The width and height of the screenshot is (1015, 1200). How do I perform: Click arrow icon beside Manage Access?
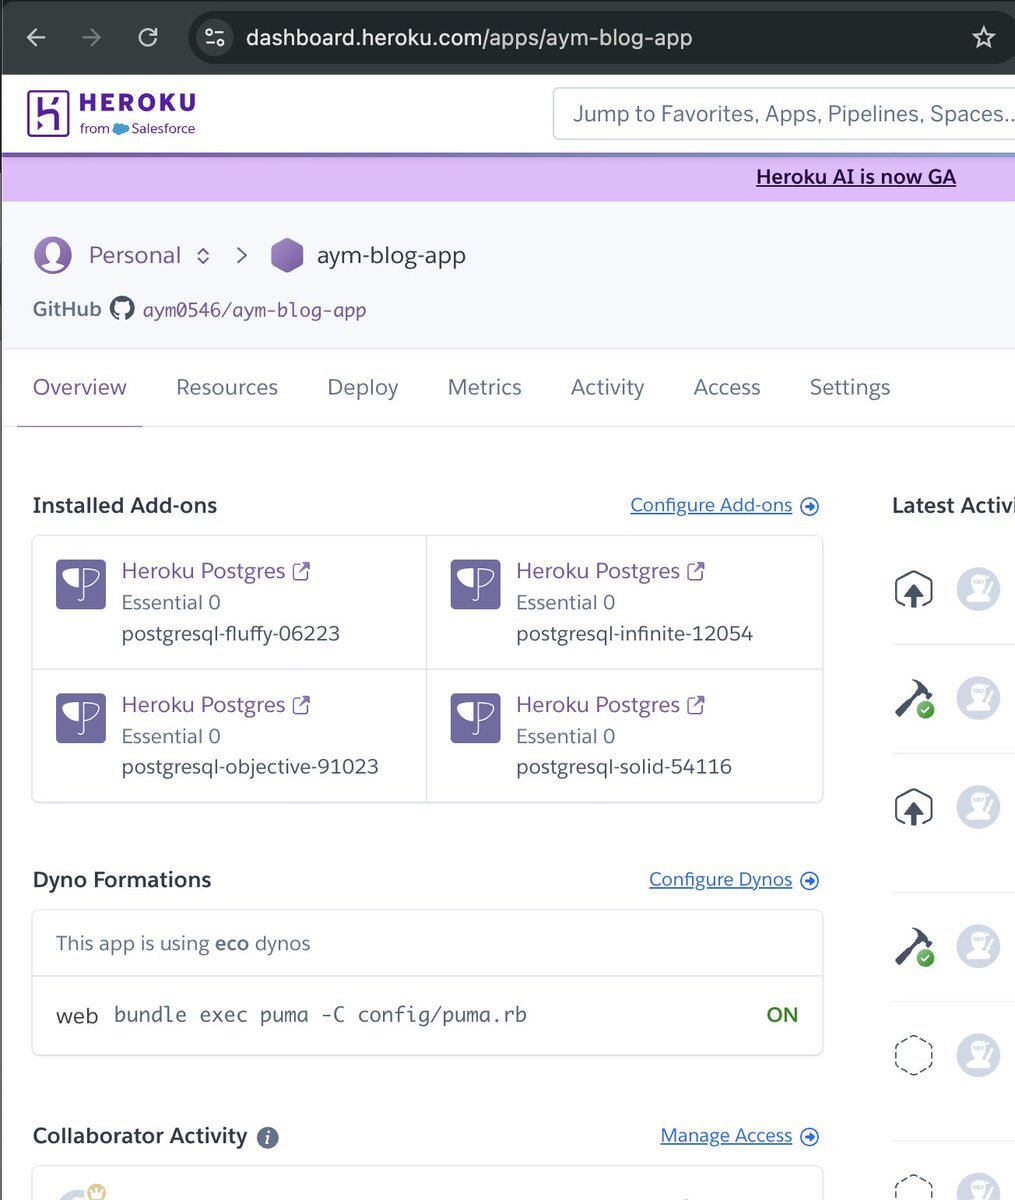[810, 1136]
